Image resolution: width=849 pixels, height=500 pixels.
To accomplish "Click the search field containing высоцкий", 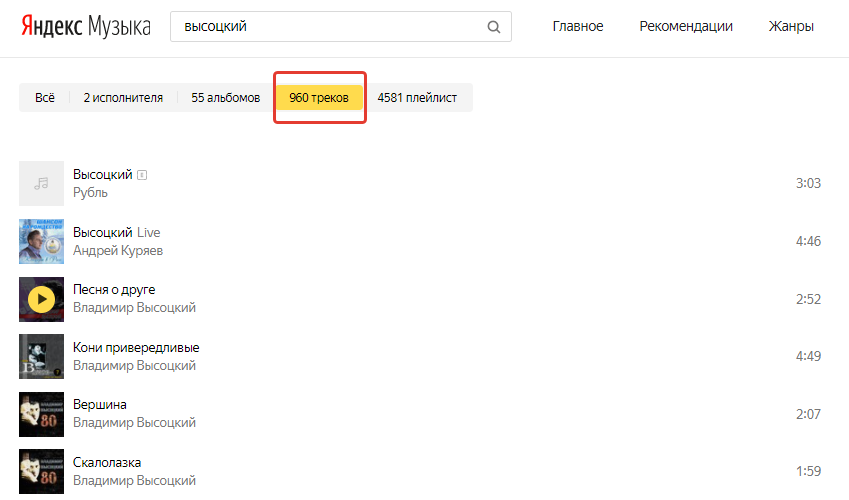I will click(x=341, y=27).
